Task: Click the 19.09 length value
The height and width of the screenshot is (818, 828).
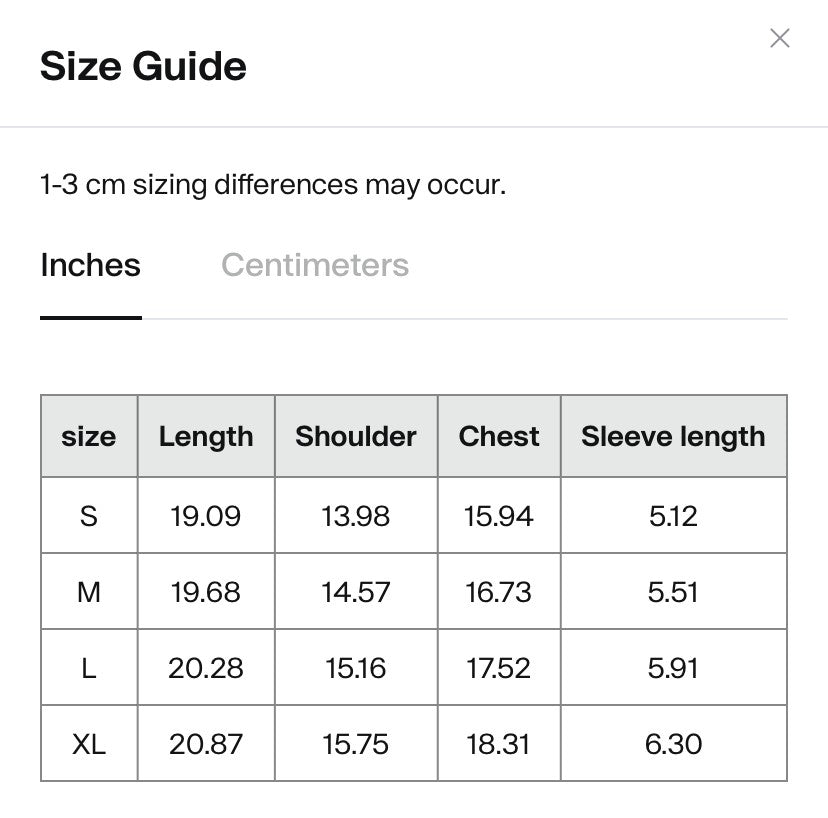Action: [206, 516]
